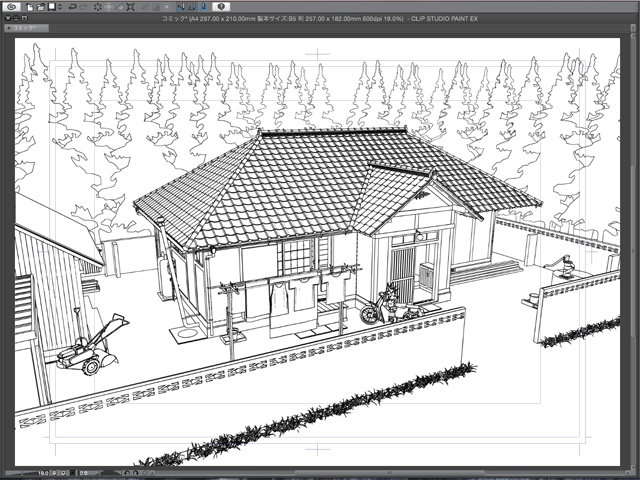Click the 19.0 zoom value field
The height and width of the screenshot is (480, 640).
[x=43, y=473]
